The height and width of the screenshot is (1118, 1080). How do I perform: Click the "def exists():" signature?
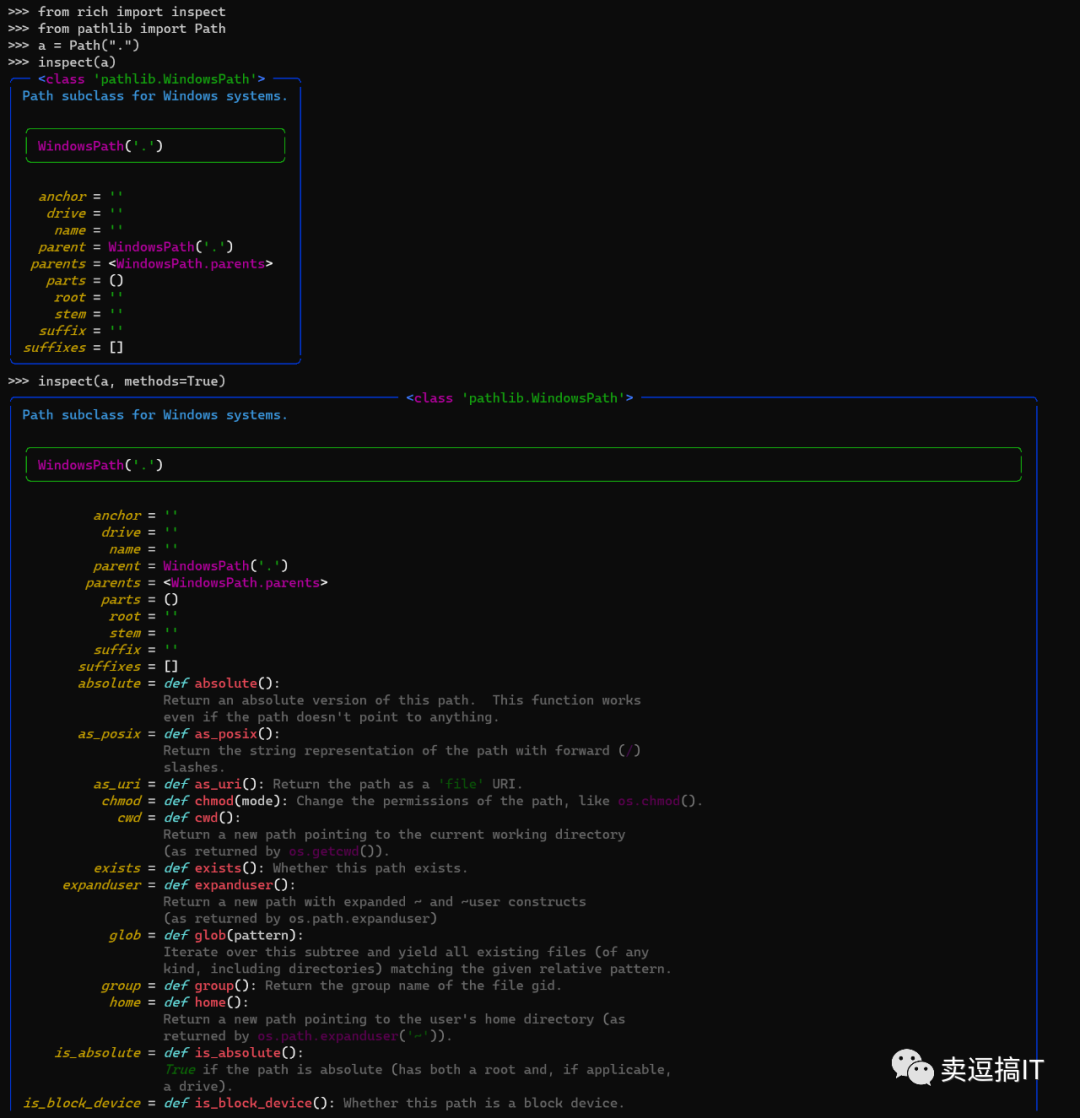214,868
